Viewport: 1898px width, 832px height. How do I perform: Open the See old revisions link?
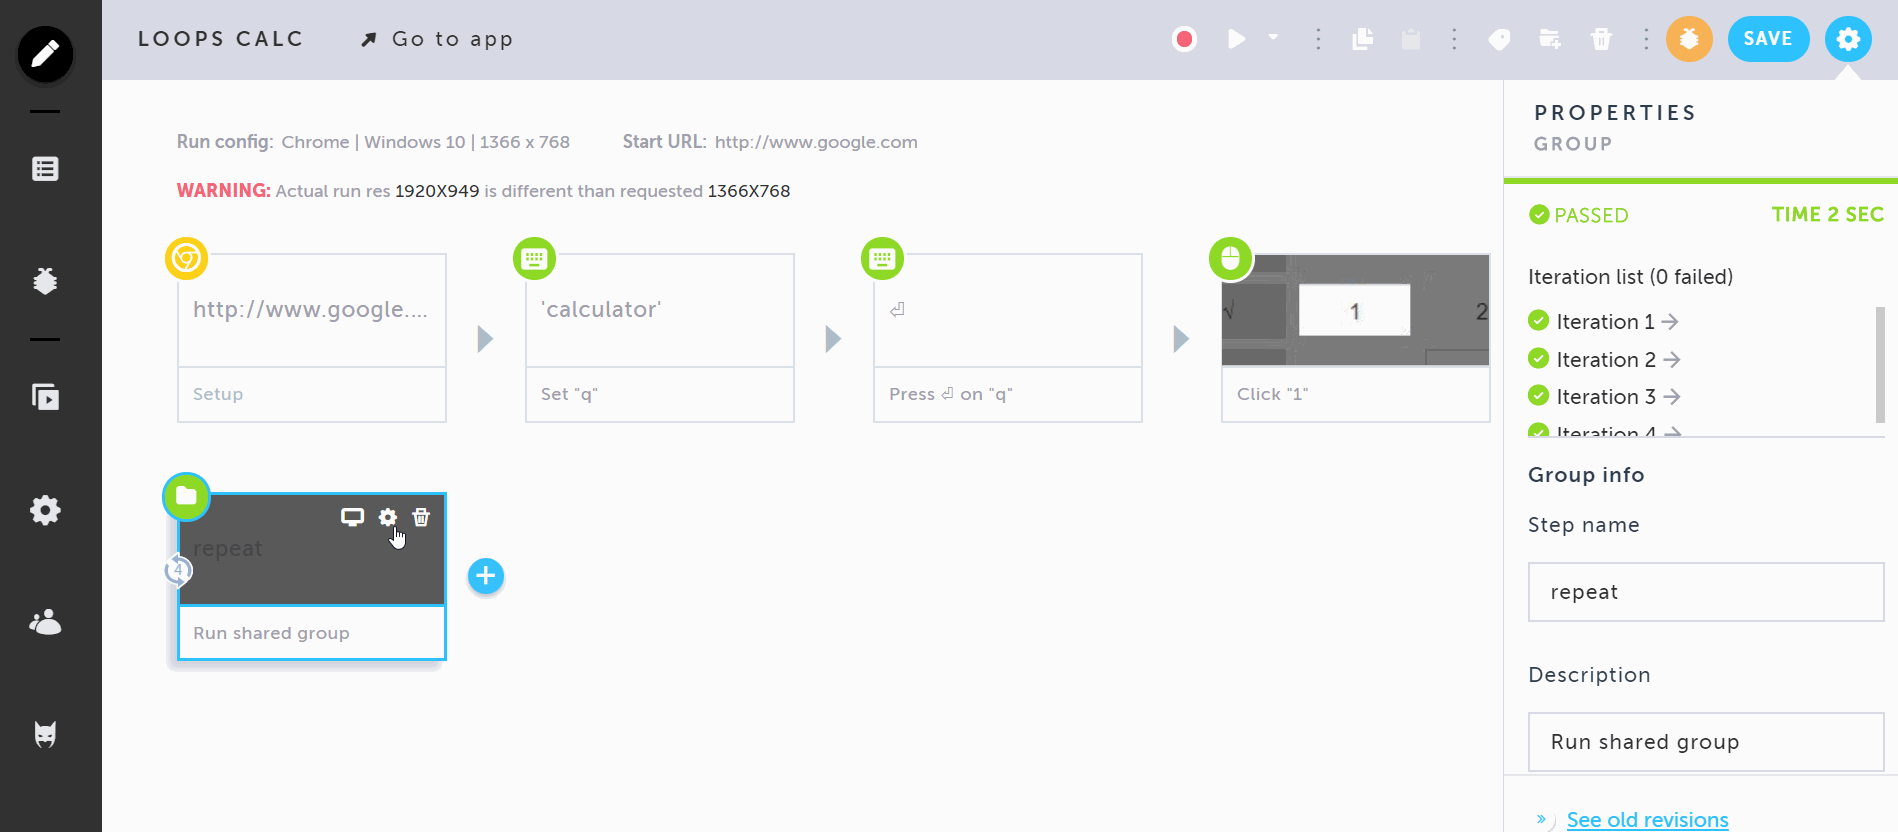(x=1647, y=820)
